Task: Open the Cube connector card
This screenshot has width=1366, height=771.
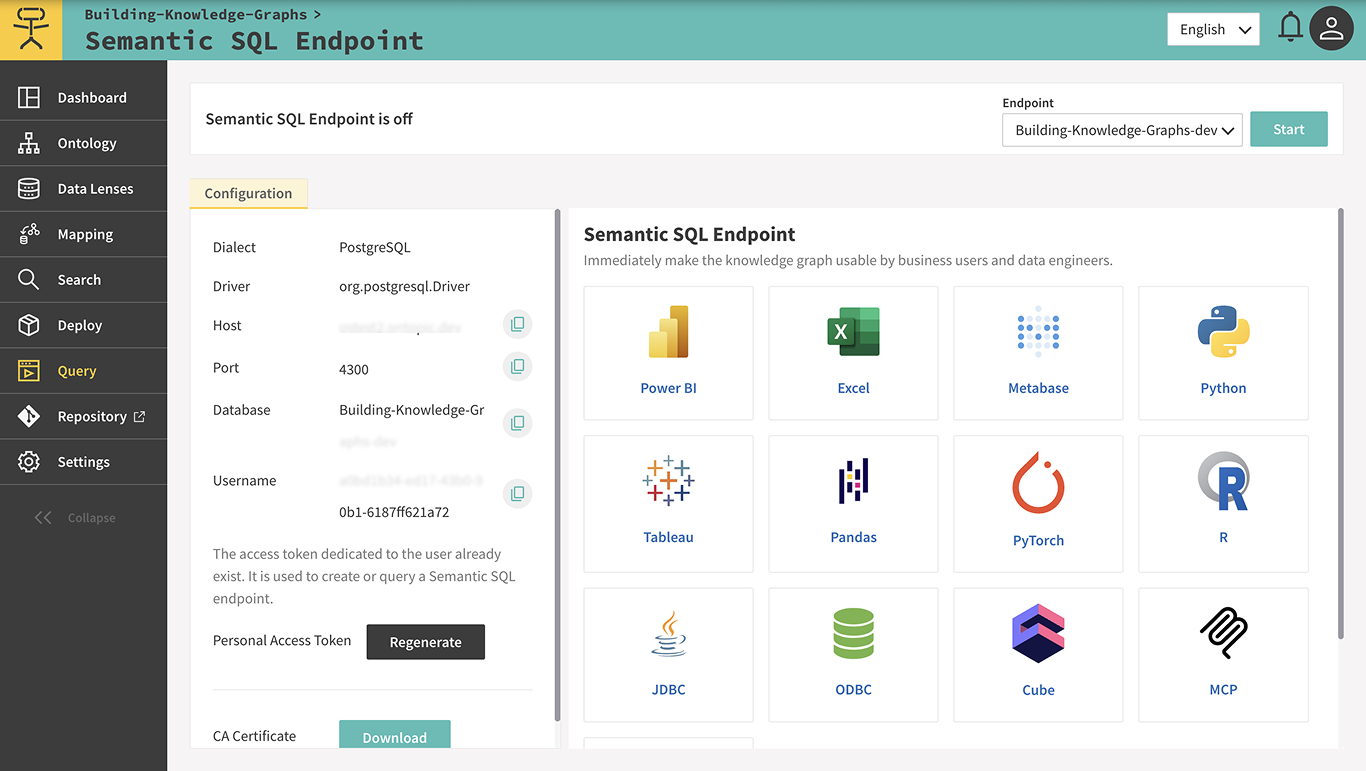Action: click(1038, 655)
